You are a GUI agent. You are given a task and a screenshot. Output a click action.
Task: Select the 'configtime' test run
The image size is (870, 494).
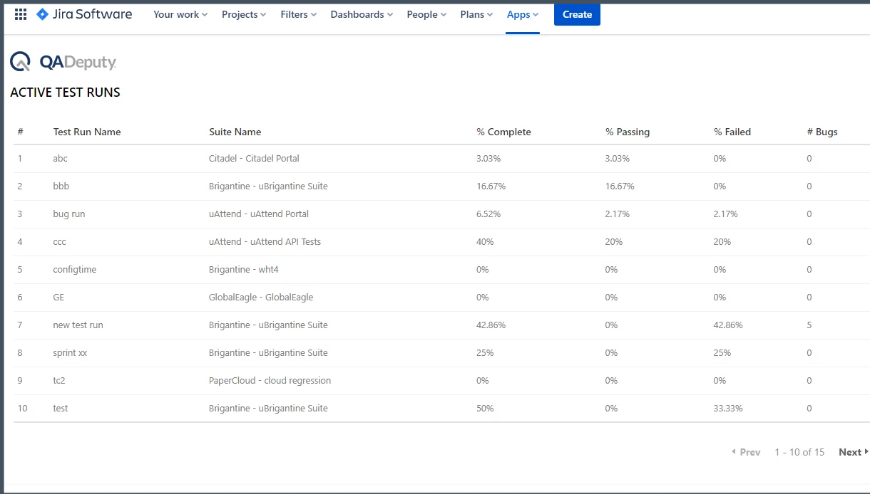pos(74,269)
